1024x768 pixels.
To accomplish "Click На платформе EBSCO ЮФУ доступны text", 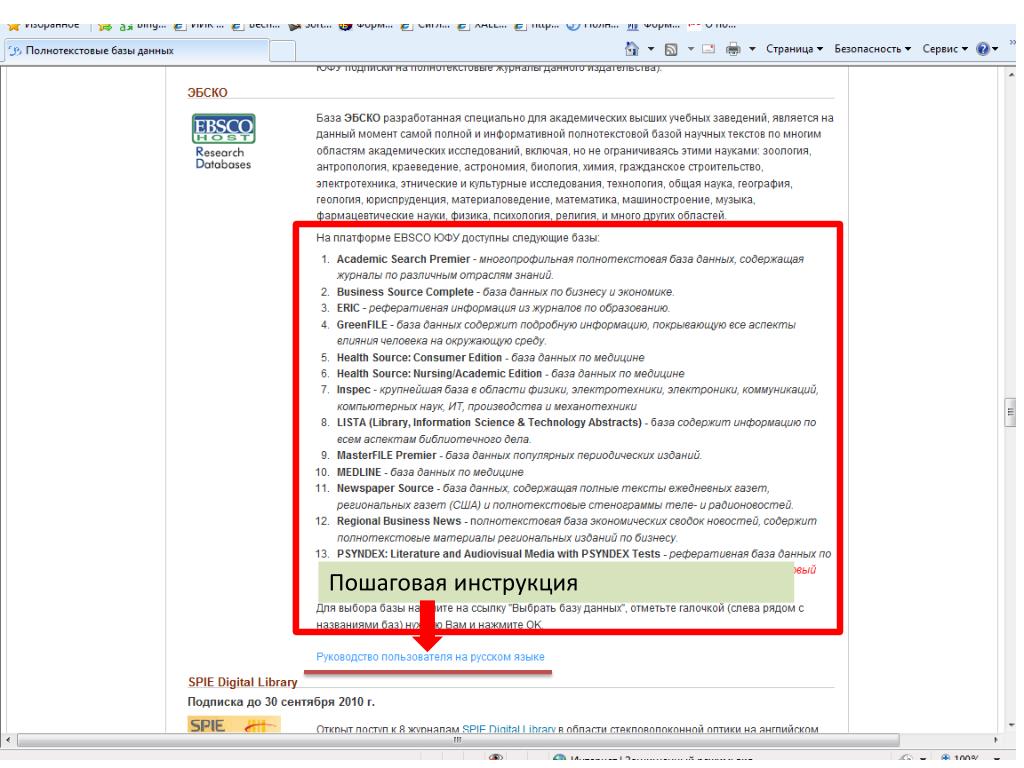I will click(x=457, y=238).
